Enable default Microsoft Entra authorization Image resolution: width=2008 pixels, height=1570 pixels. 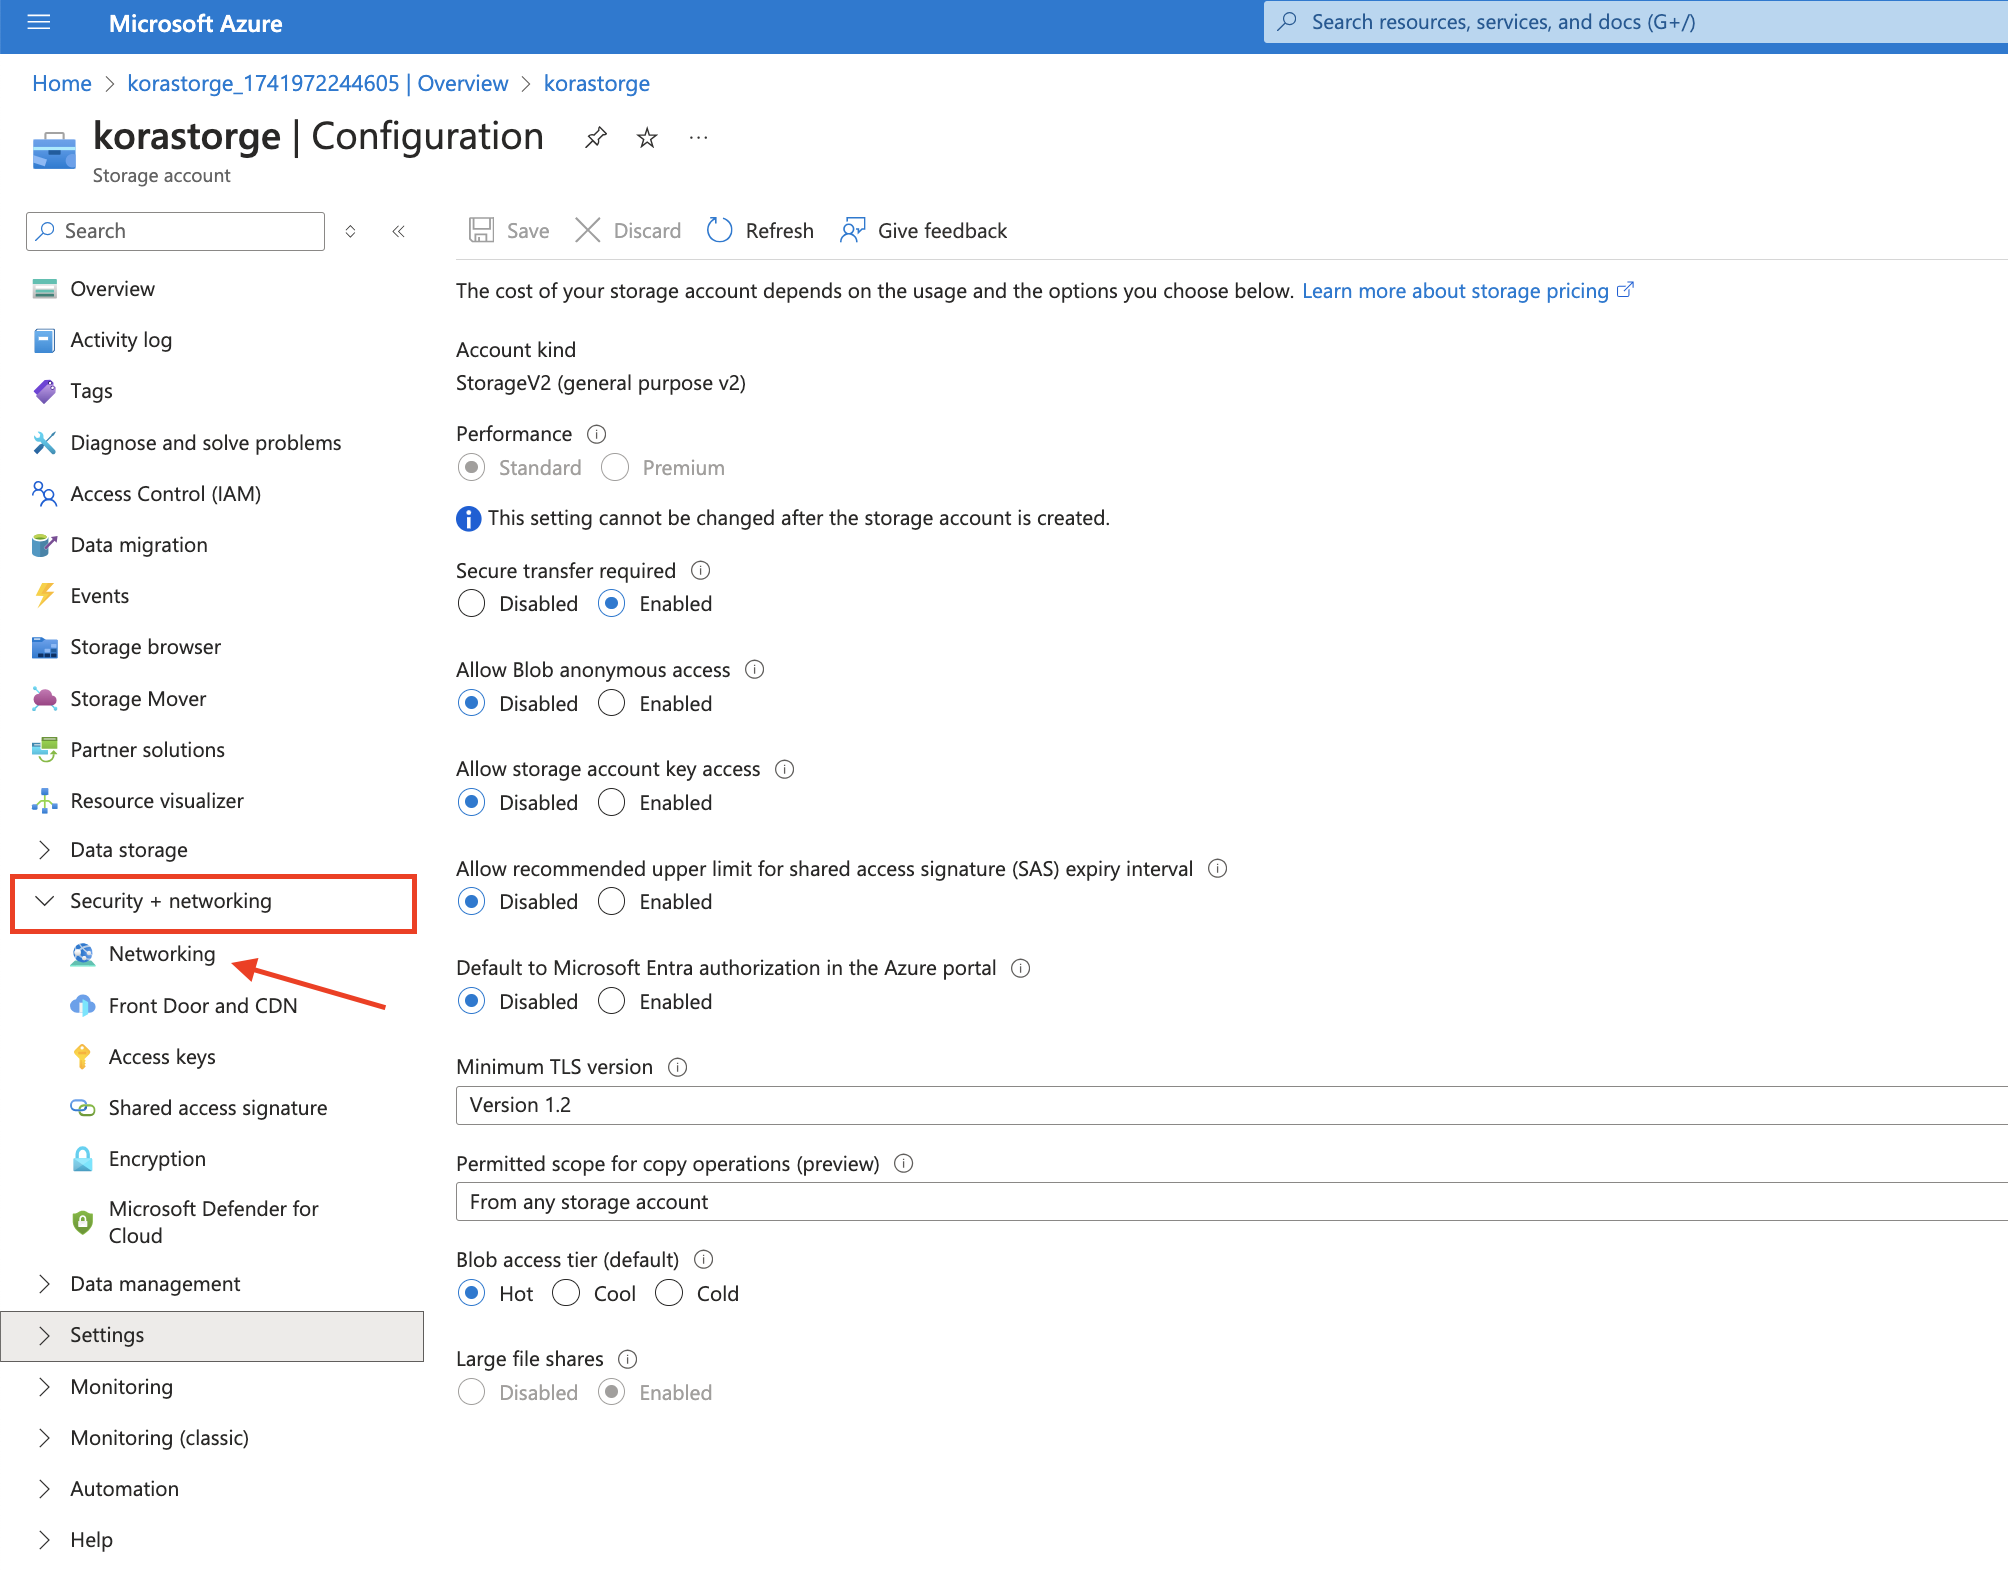pyautogui.click(x=611, y=1001)
